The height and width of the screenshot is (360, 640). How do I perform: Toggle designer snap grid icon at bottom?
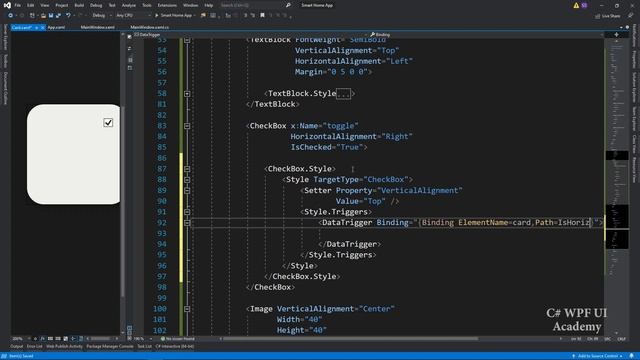(x=50, y=339)
